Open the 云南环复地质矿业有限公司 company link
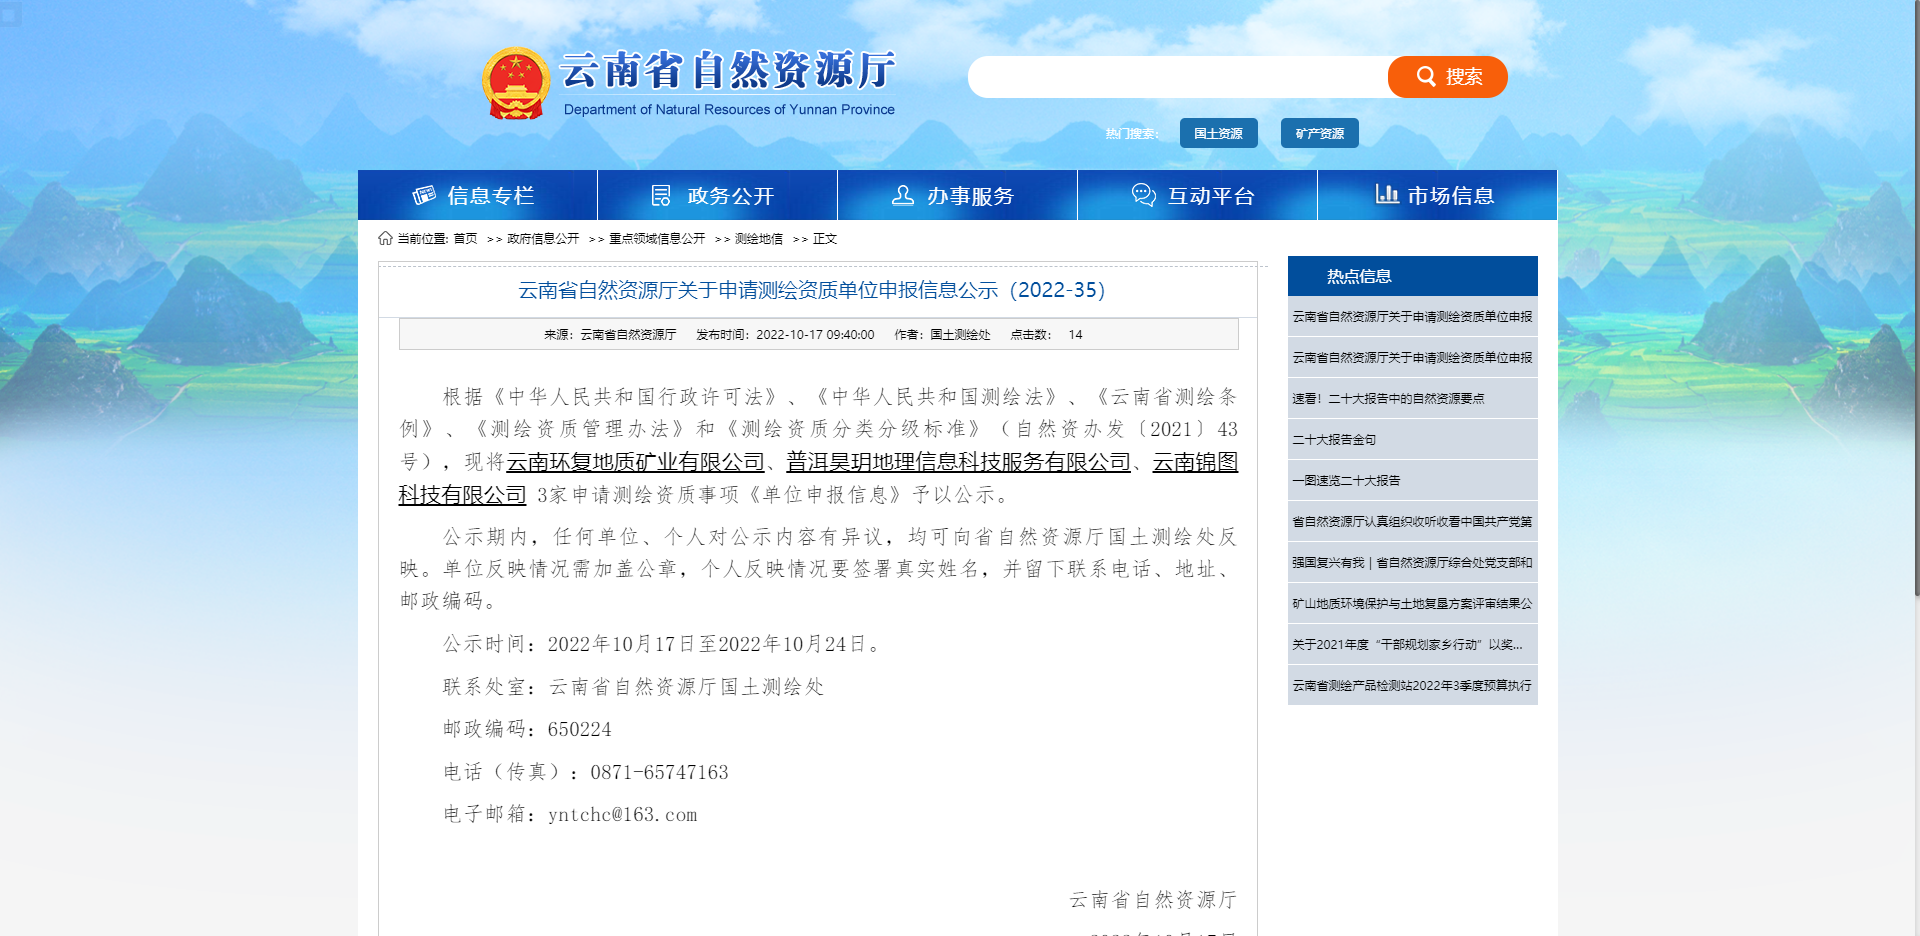The width and height of the screenshot is (1920, 936). [x=637, y=463]
